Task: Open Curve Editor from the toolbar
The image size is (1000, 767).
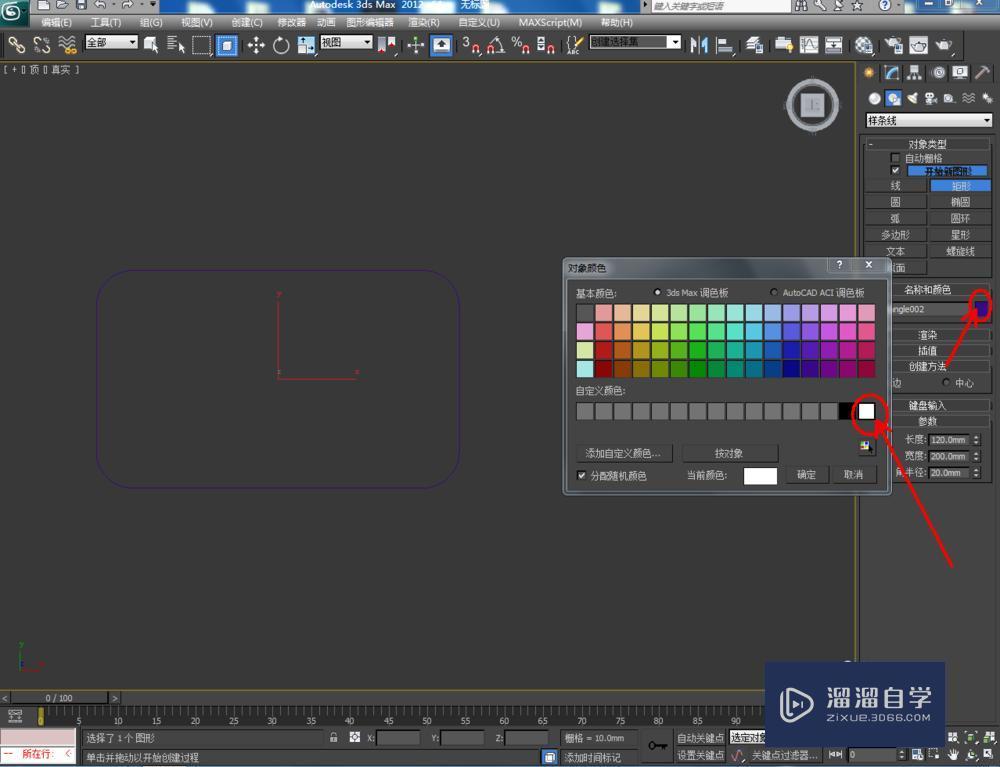Action: [x=807, y=44]
